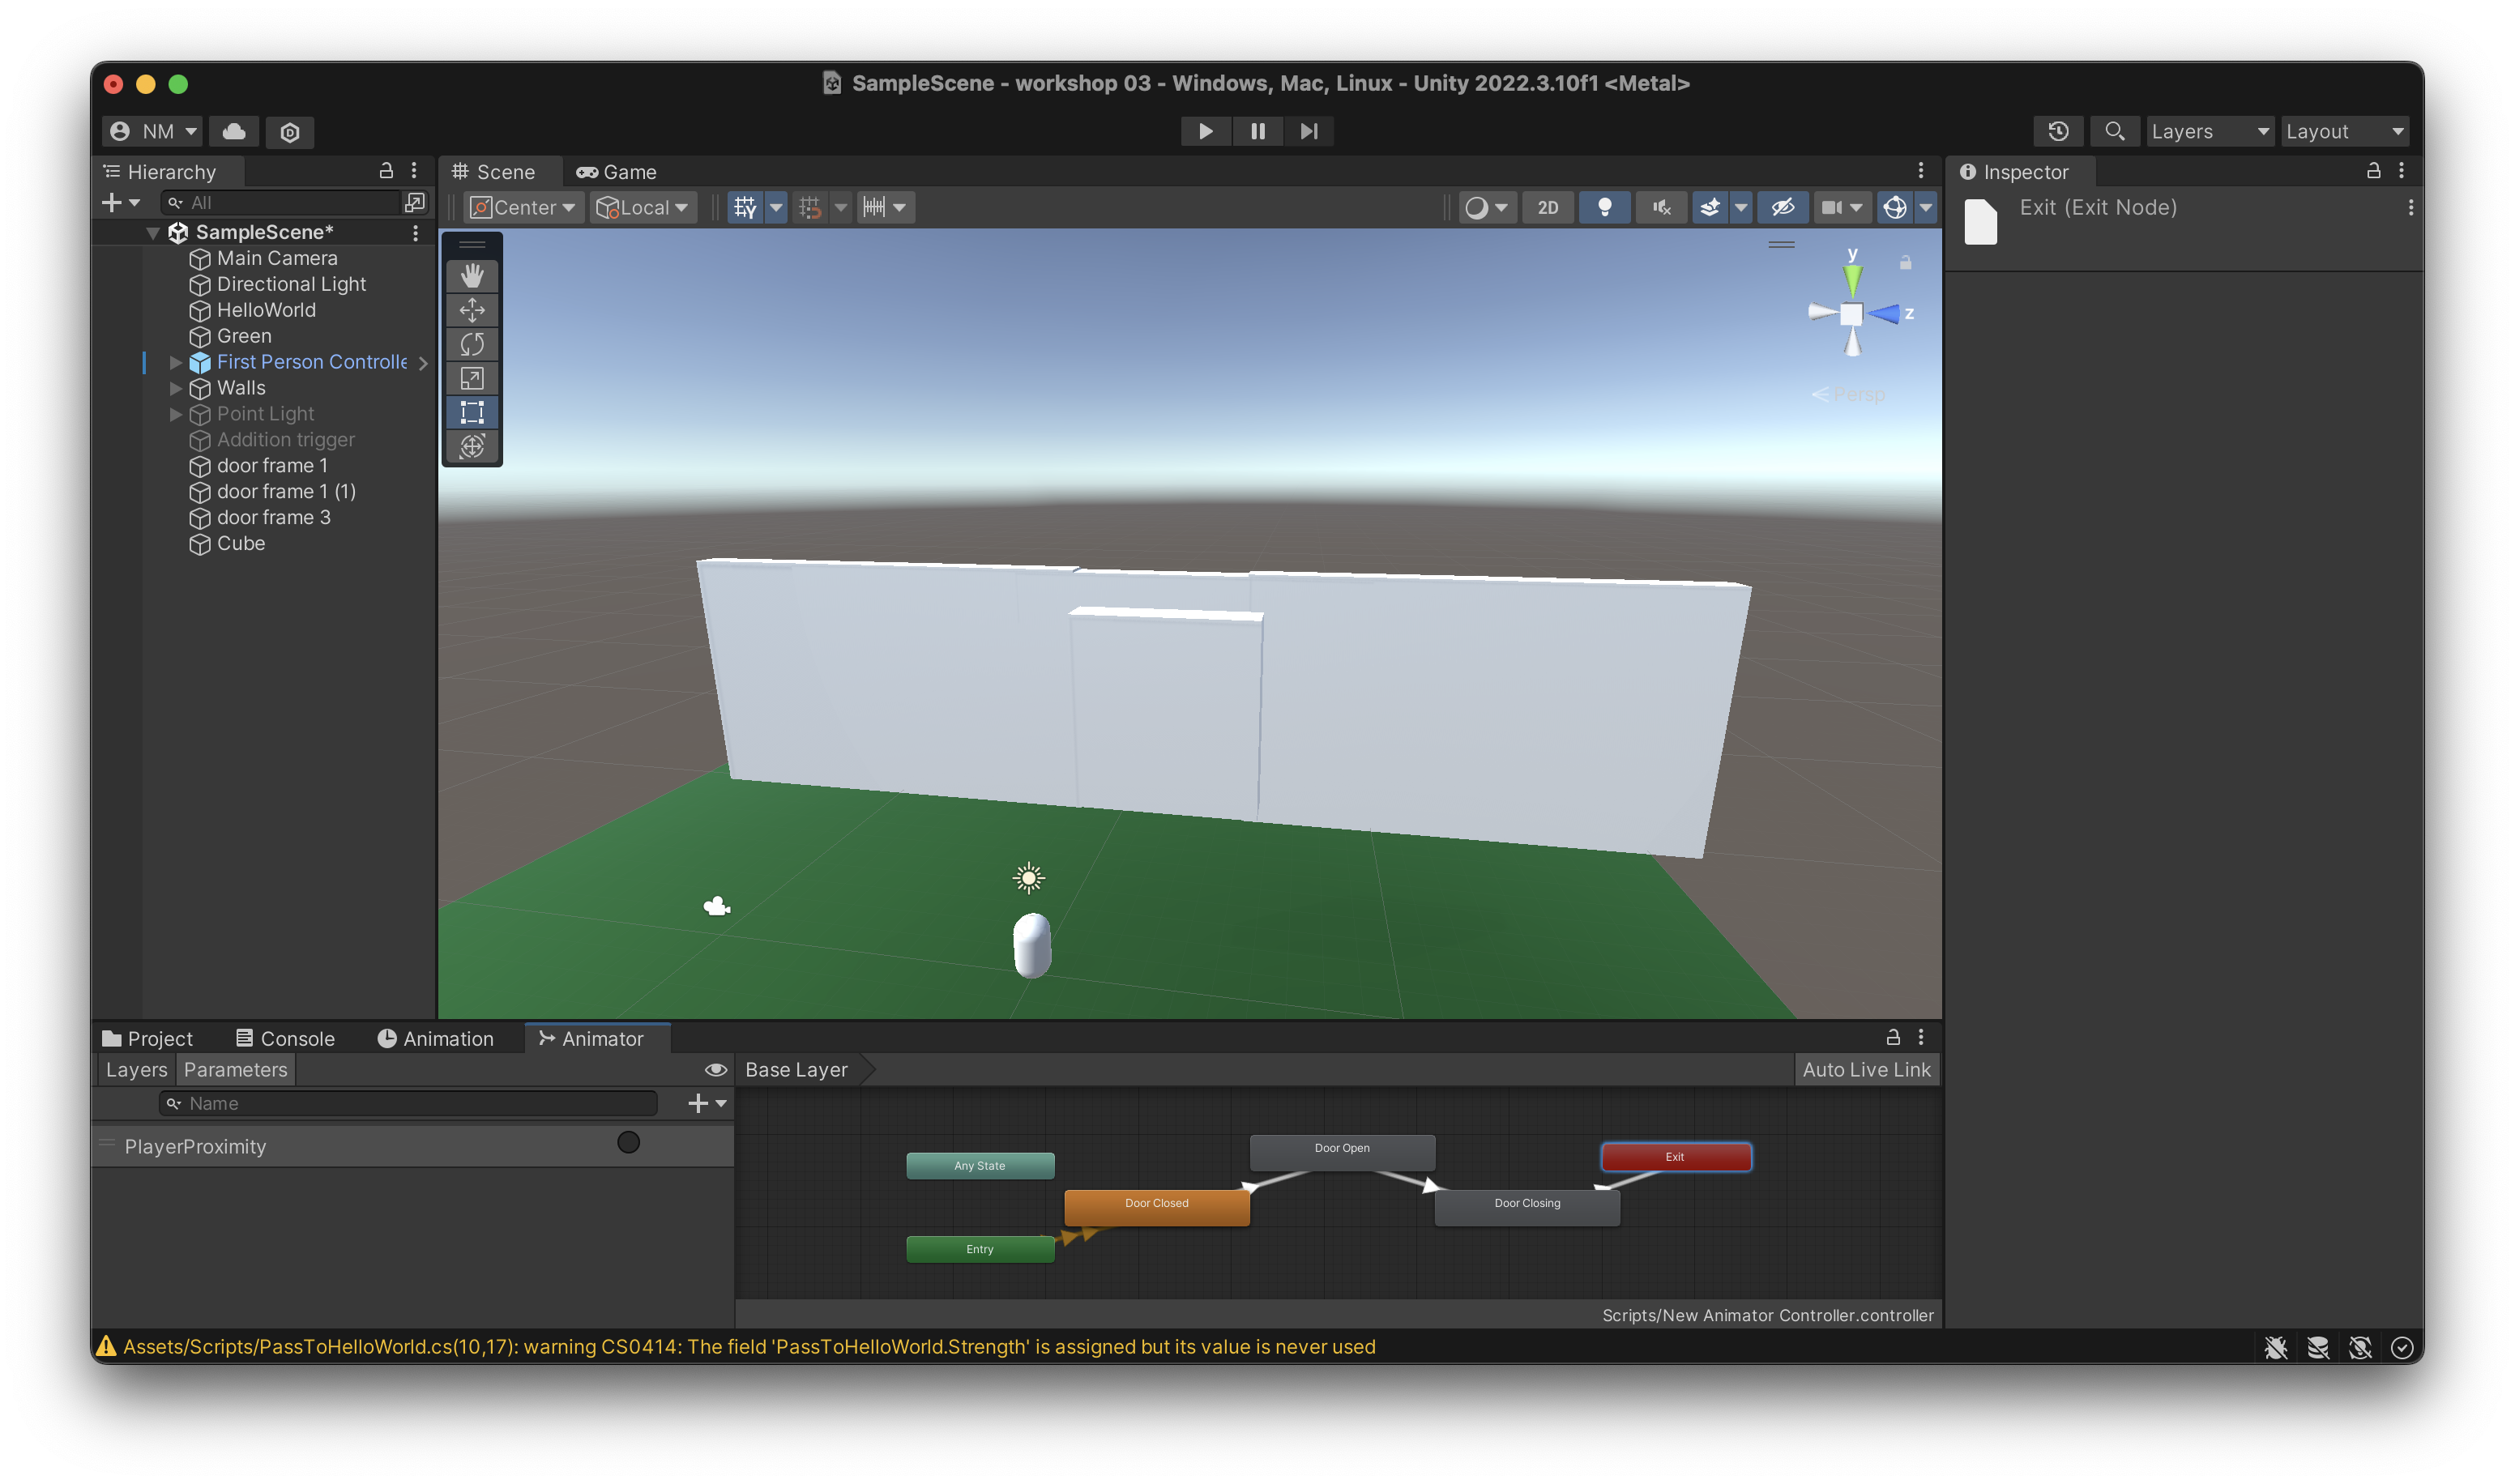The height and width of the screenshot is (1484, 2515).
Task: Open the Center pivot dropdown
Action: pos(524,207)
